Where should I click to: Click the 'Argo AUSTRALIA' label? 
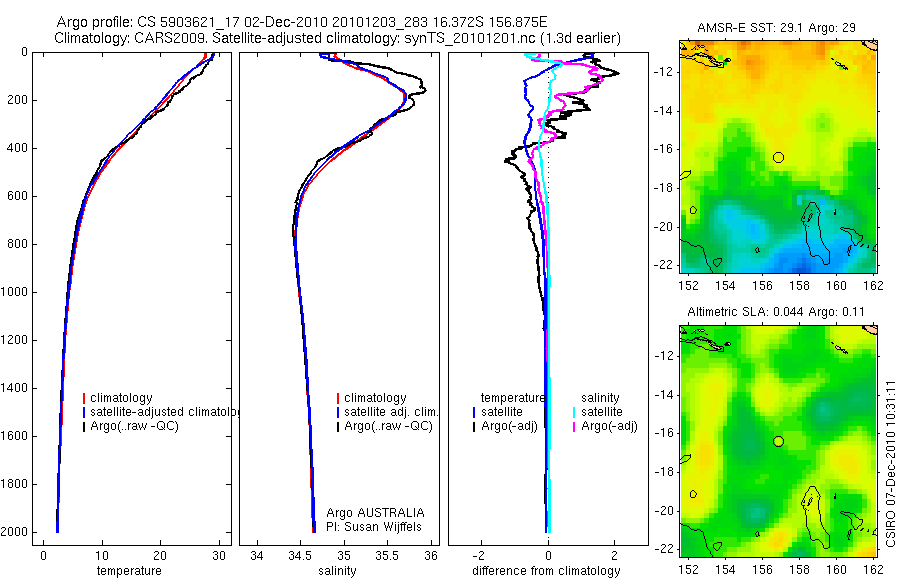[375, 513]
